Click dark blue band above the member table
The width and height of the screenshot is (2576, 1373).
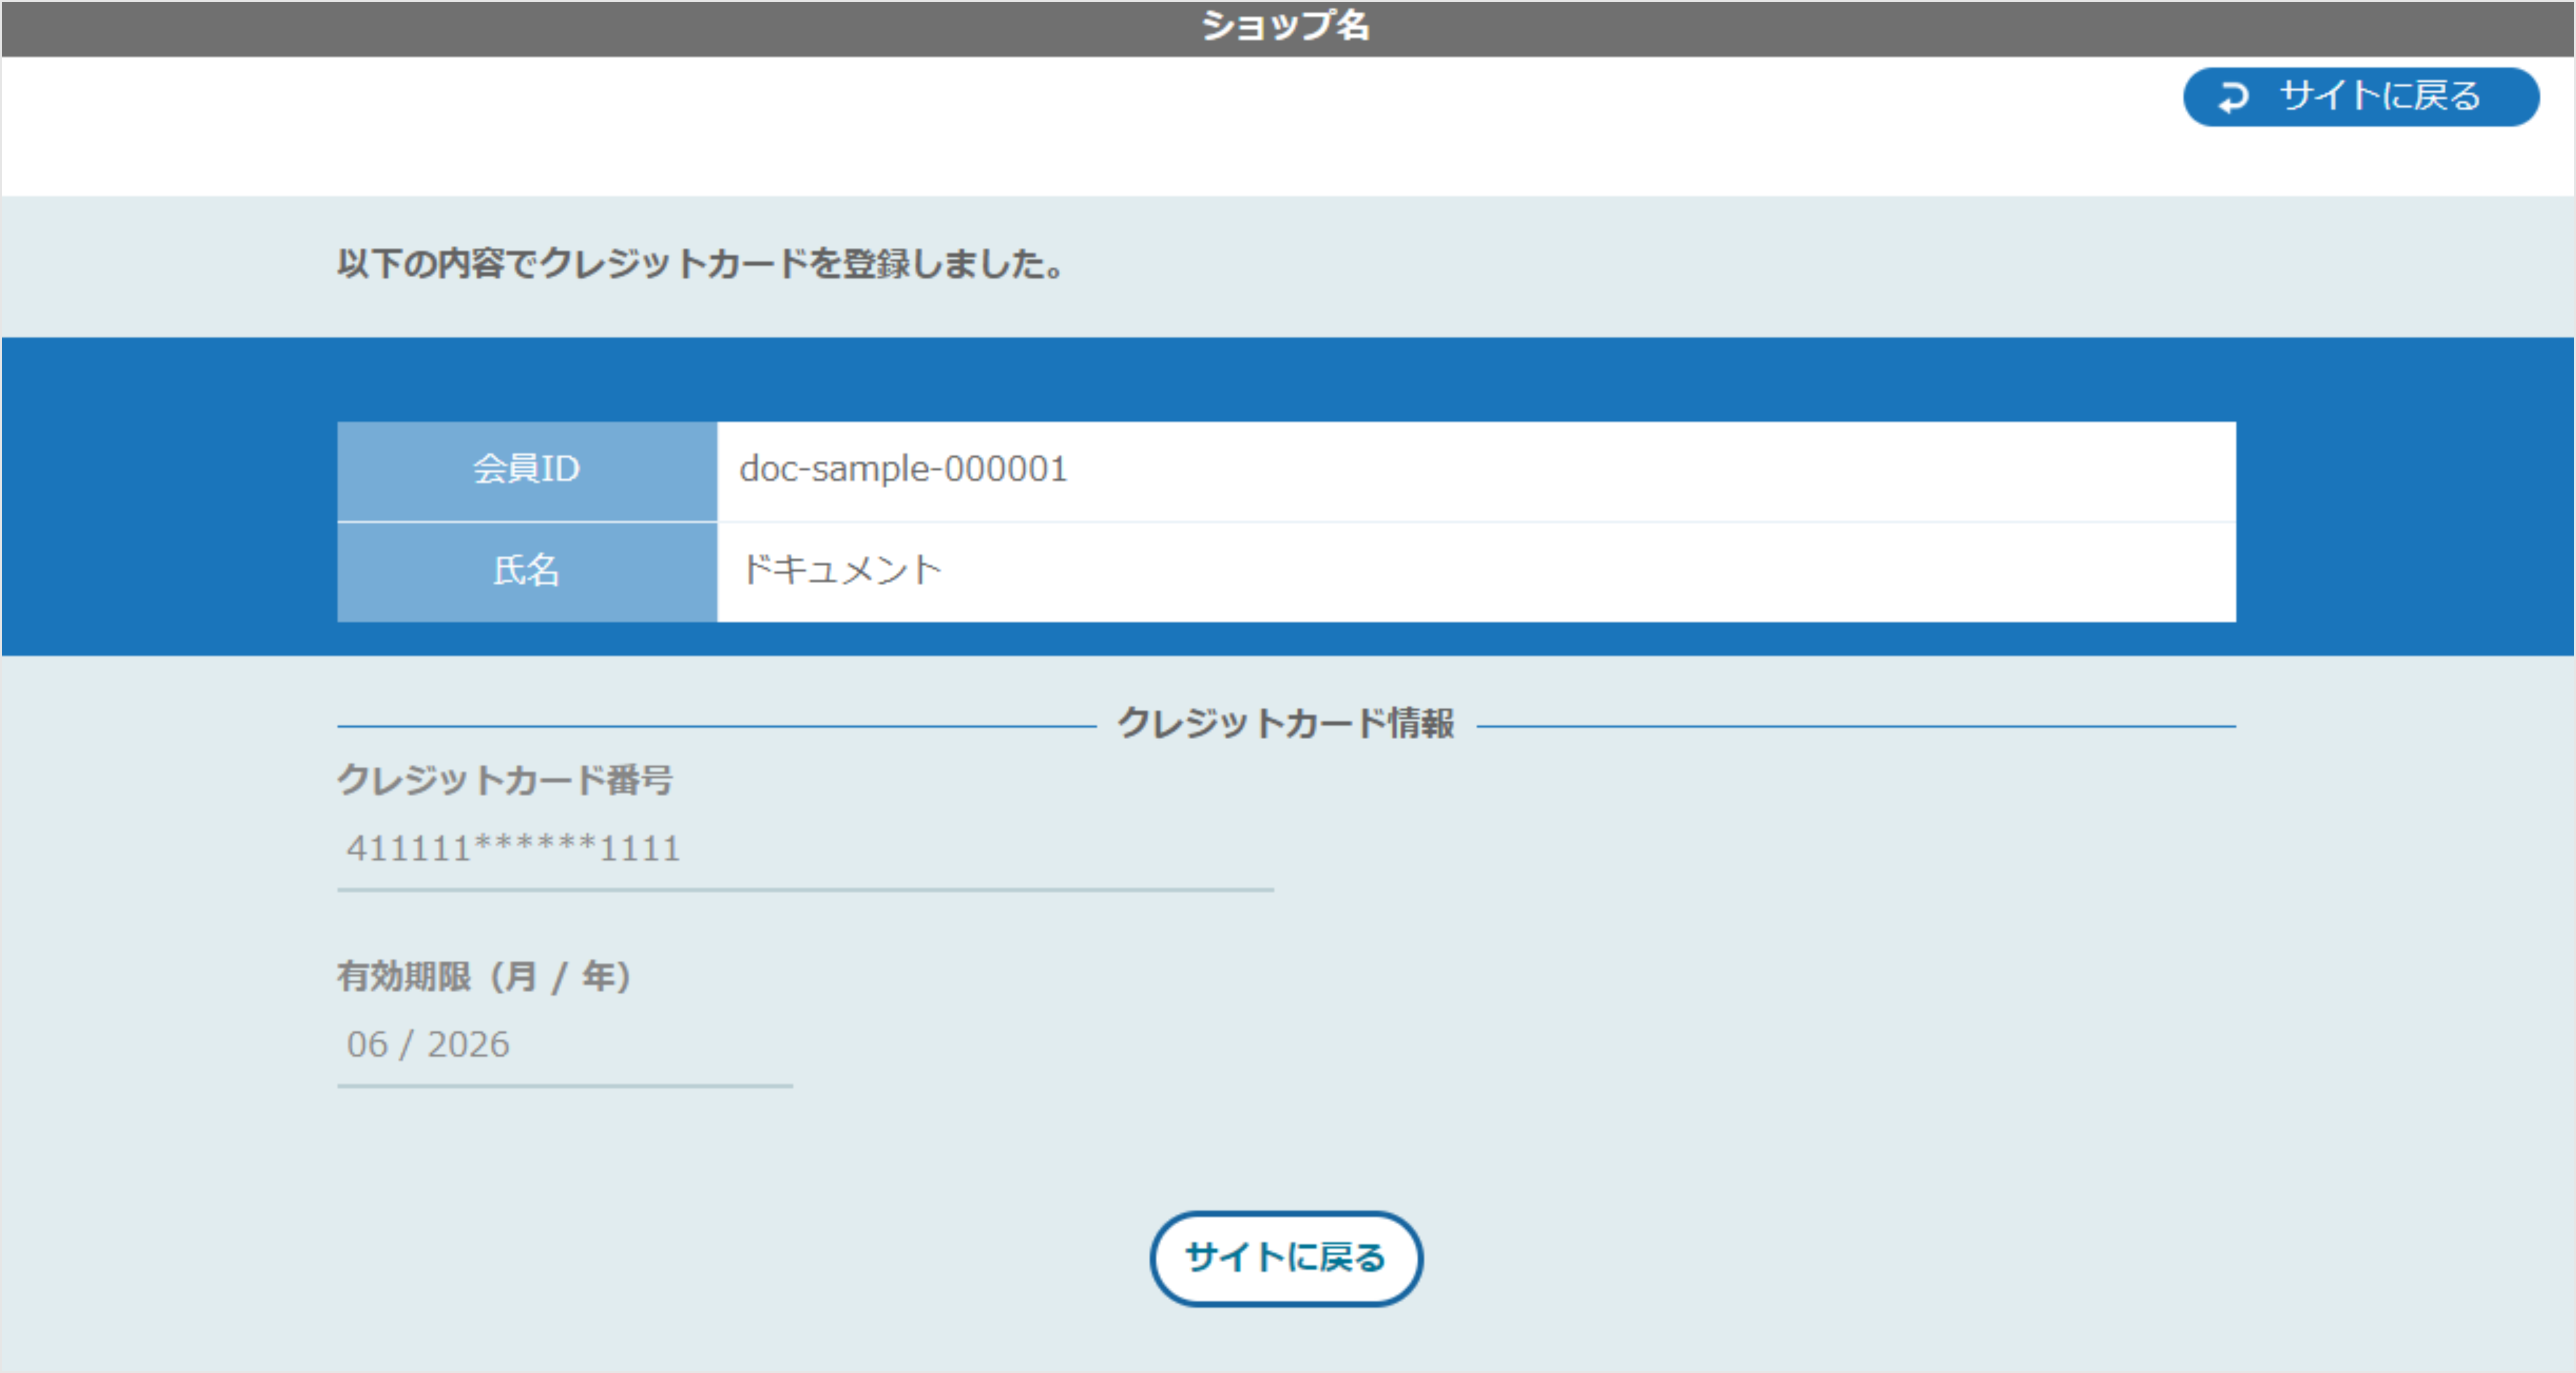tap(1286, 379)
